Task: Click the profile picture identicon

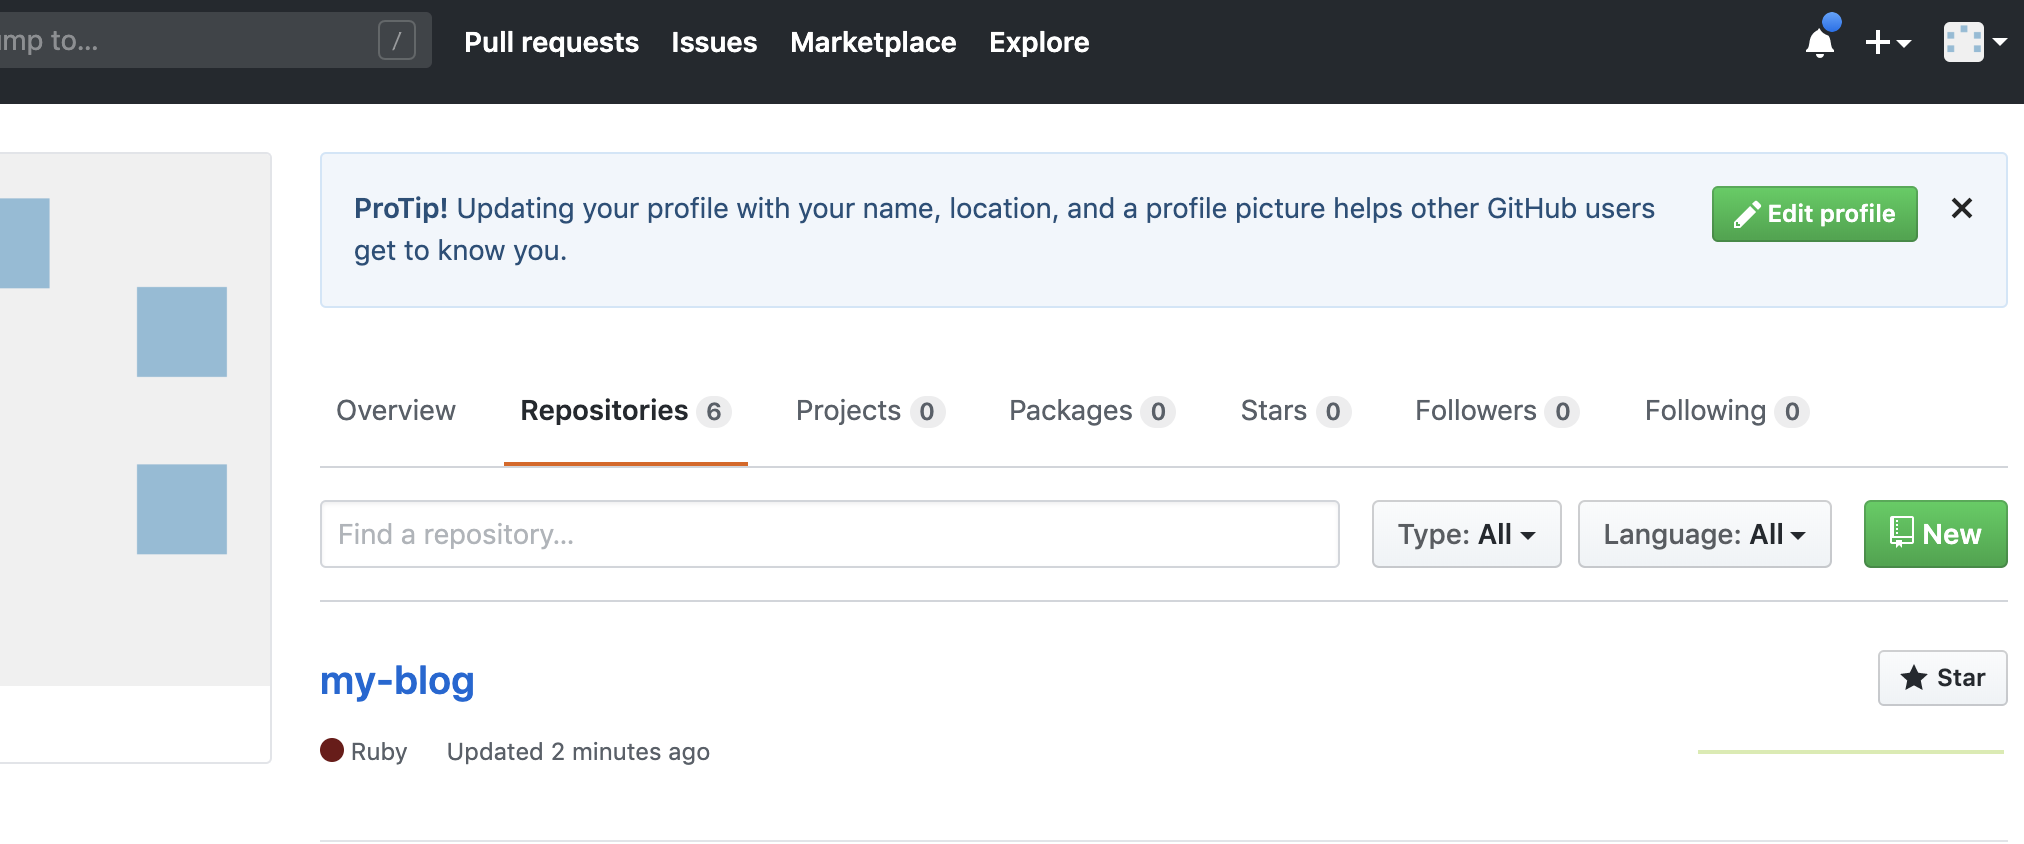Action: [135, 419]
